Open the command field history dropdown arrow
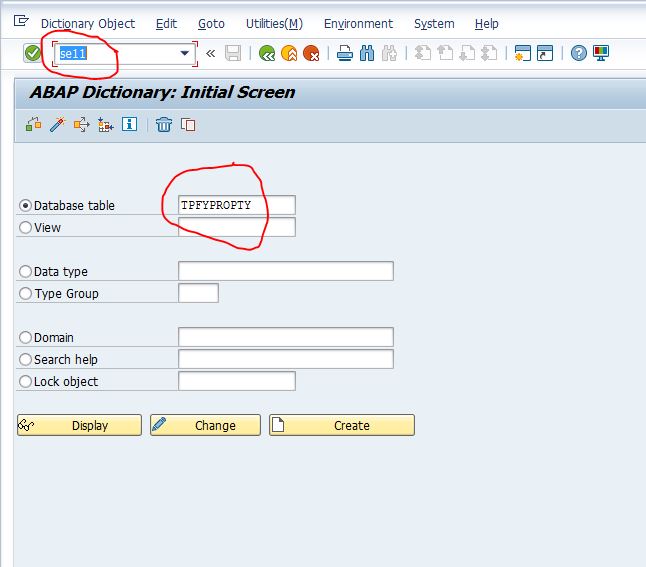646x567 pixels. point(185,53)
